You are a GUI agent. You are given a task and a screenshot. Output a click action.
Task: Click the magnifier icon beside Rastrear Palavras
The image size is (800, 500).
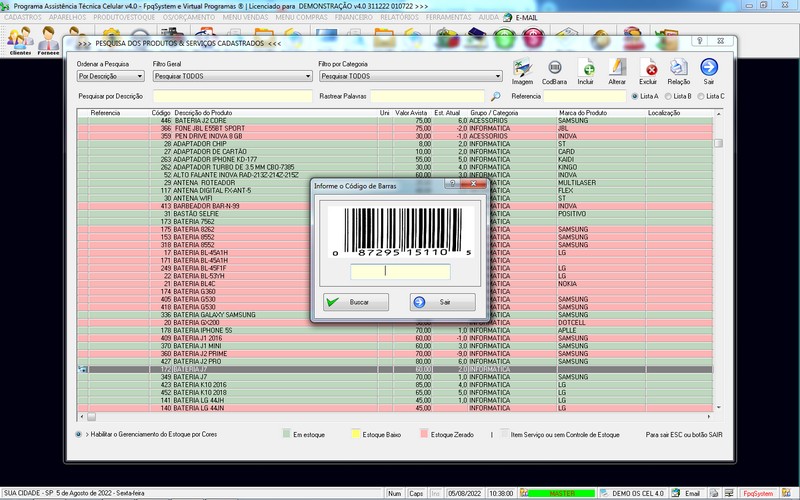point(495,96)
